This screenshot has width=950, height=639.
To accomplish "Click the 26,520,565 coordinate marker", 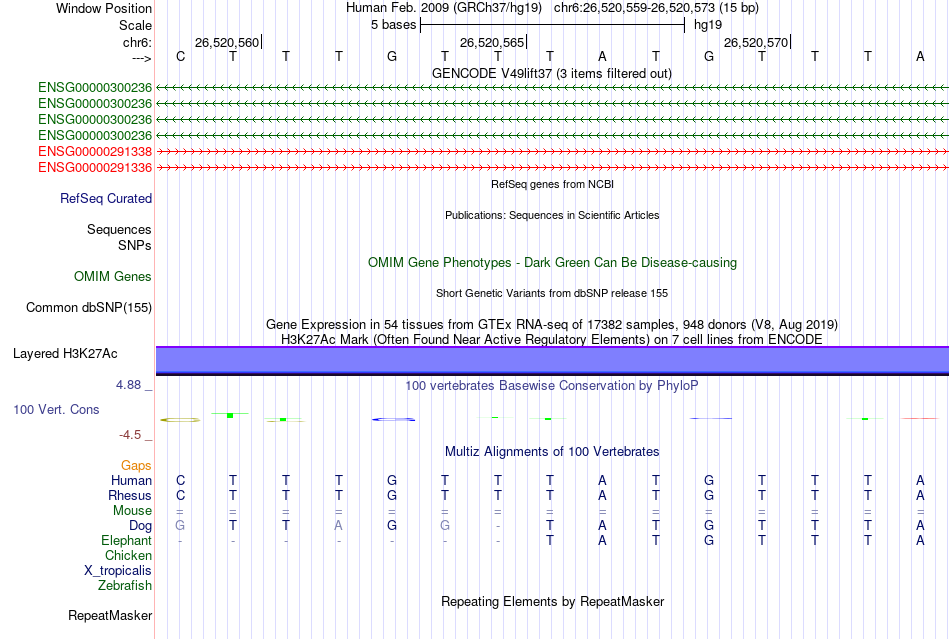I will point(491,42).
